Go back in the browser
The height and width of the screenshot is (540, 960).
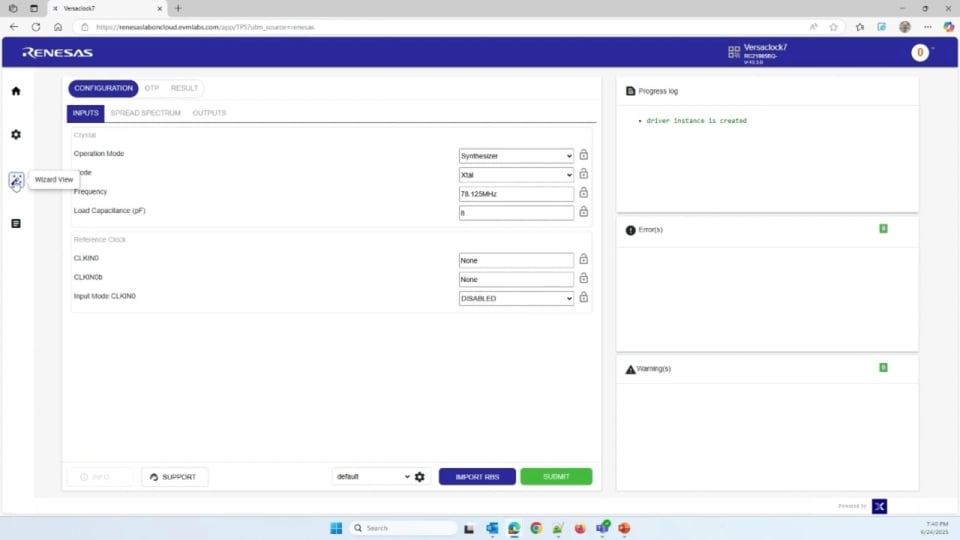pos(14,27)
